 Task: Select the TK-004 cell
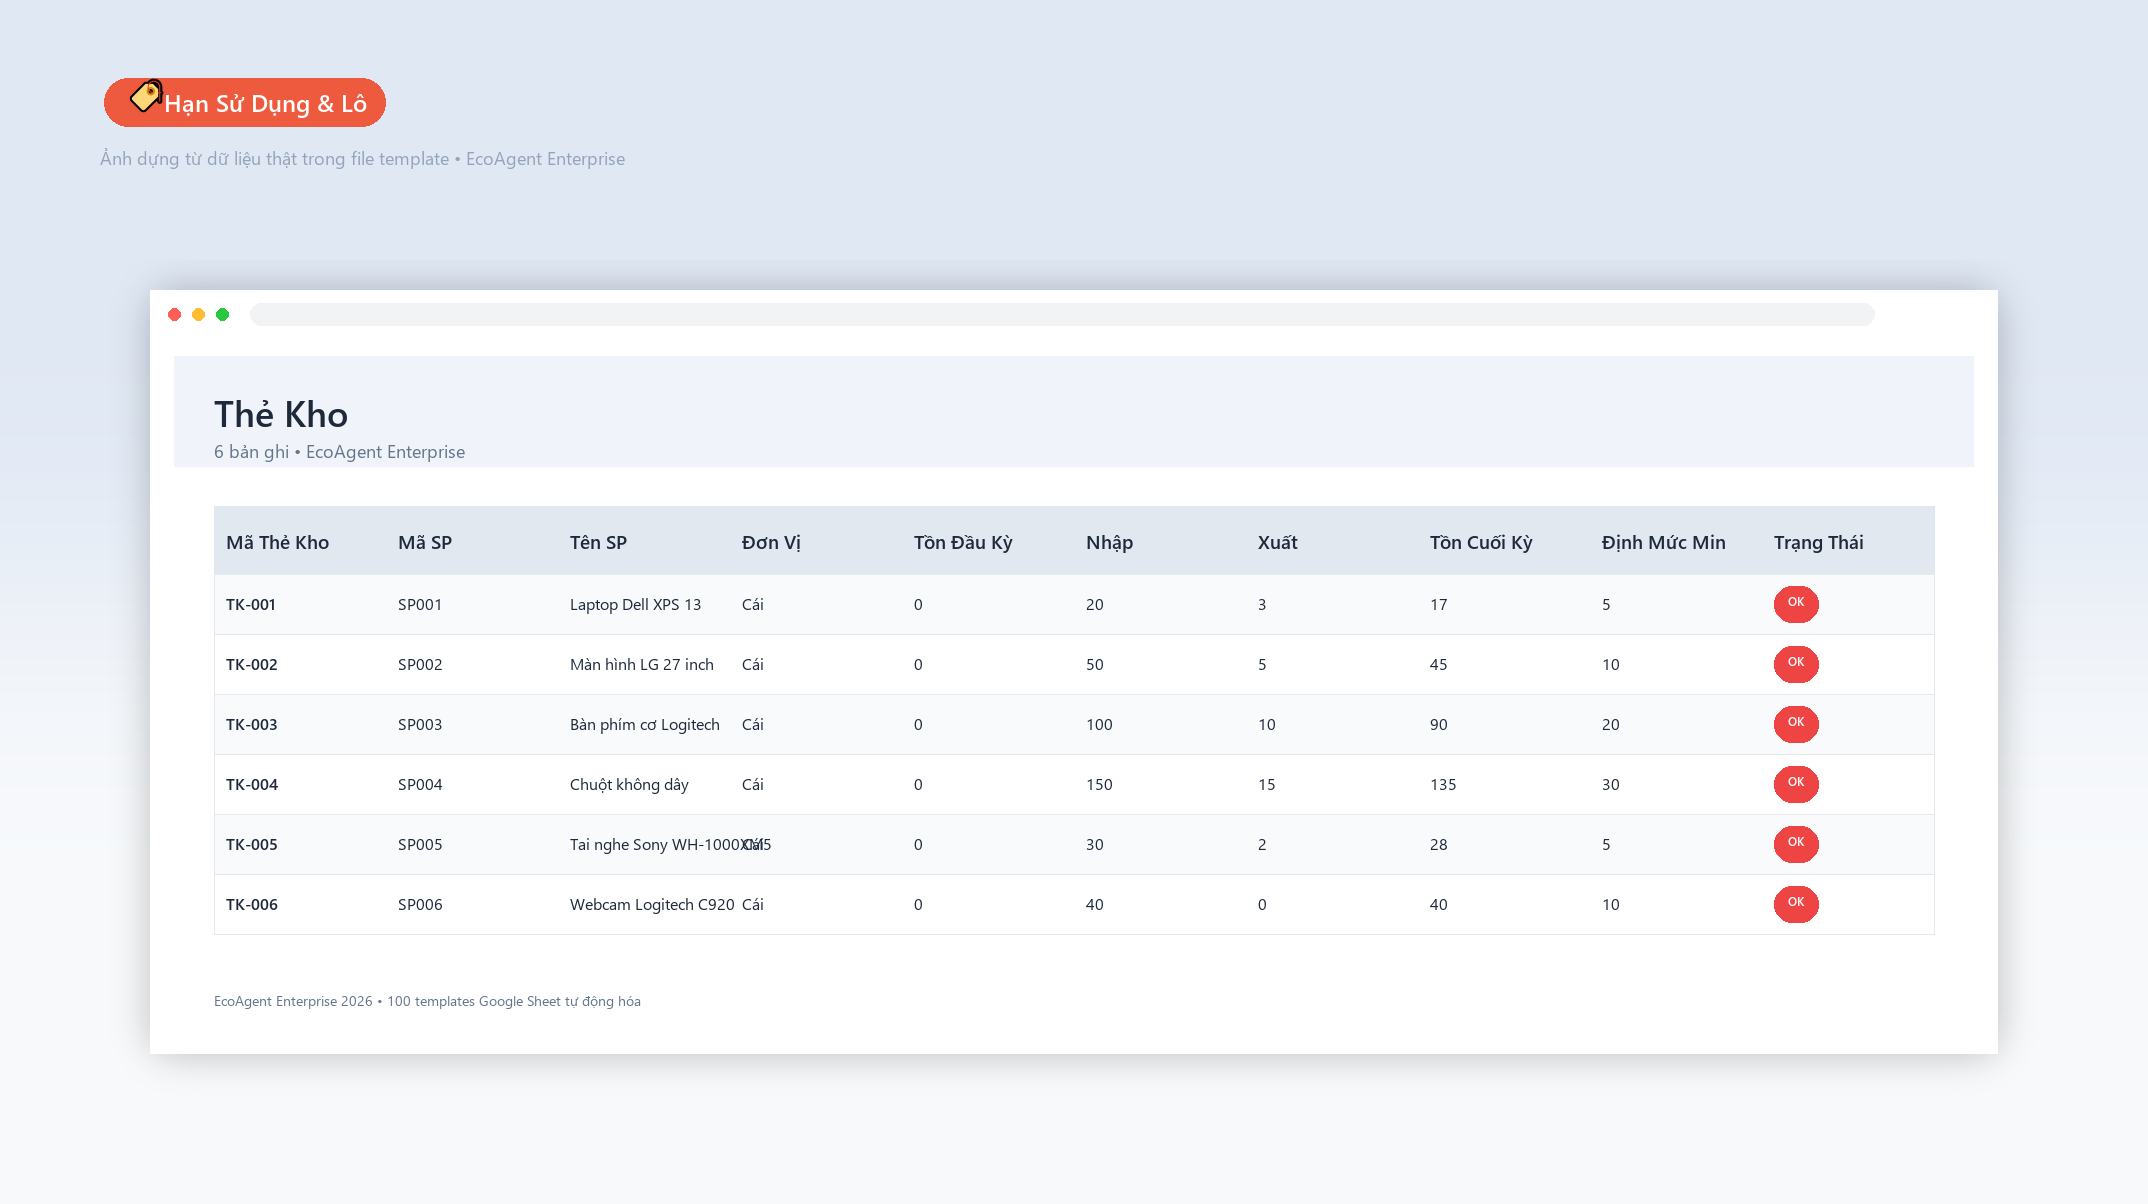252,784
